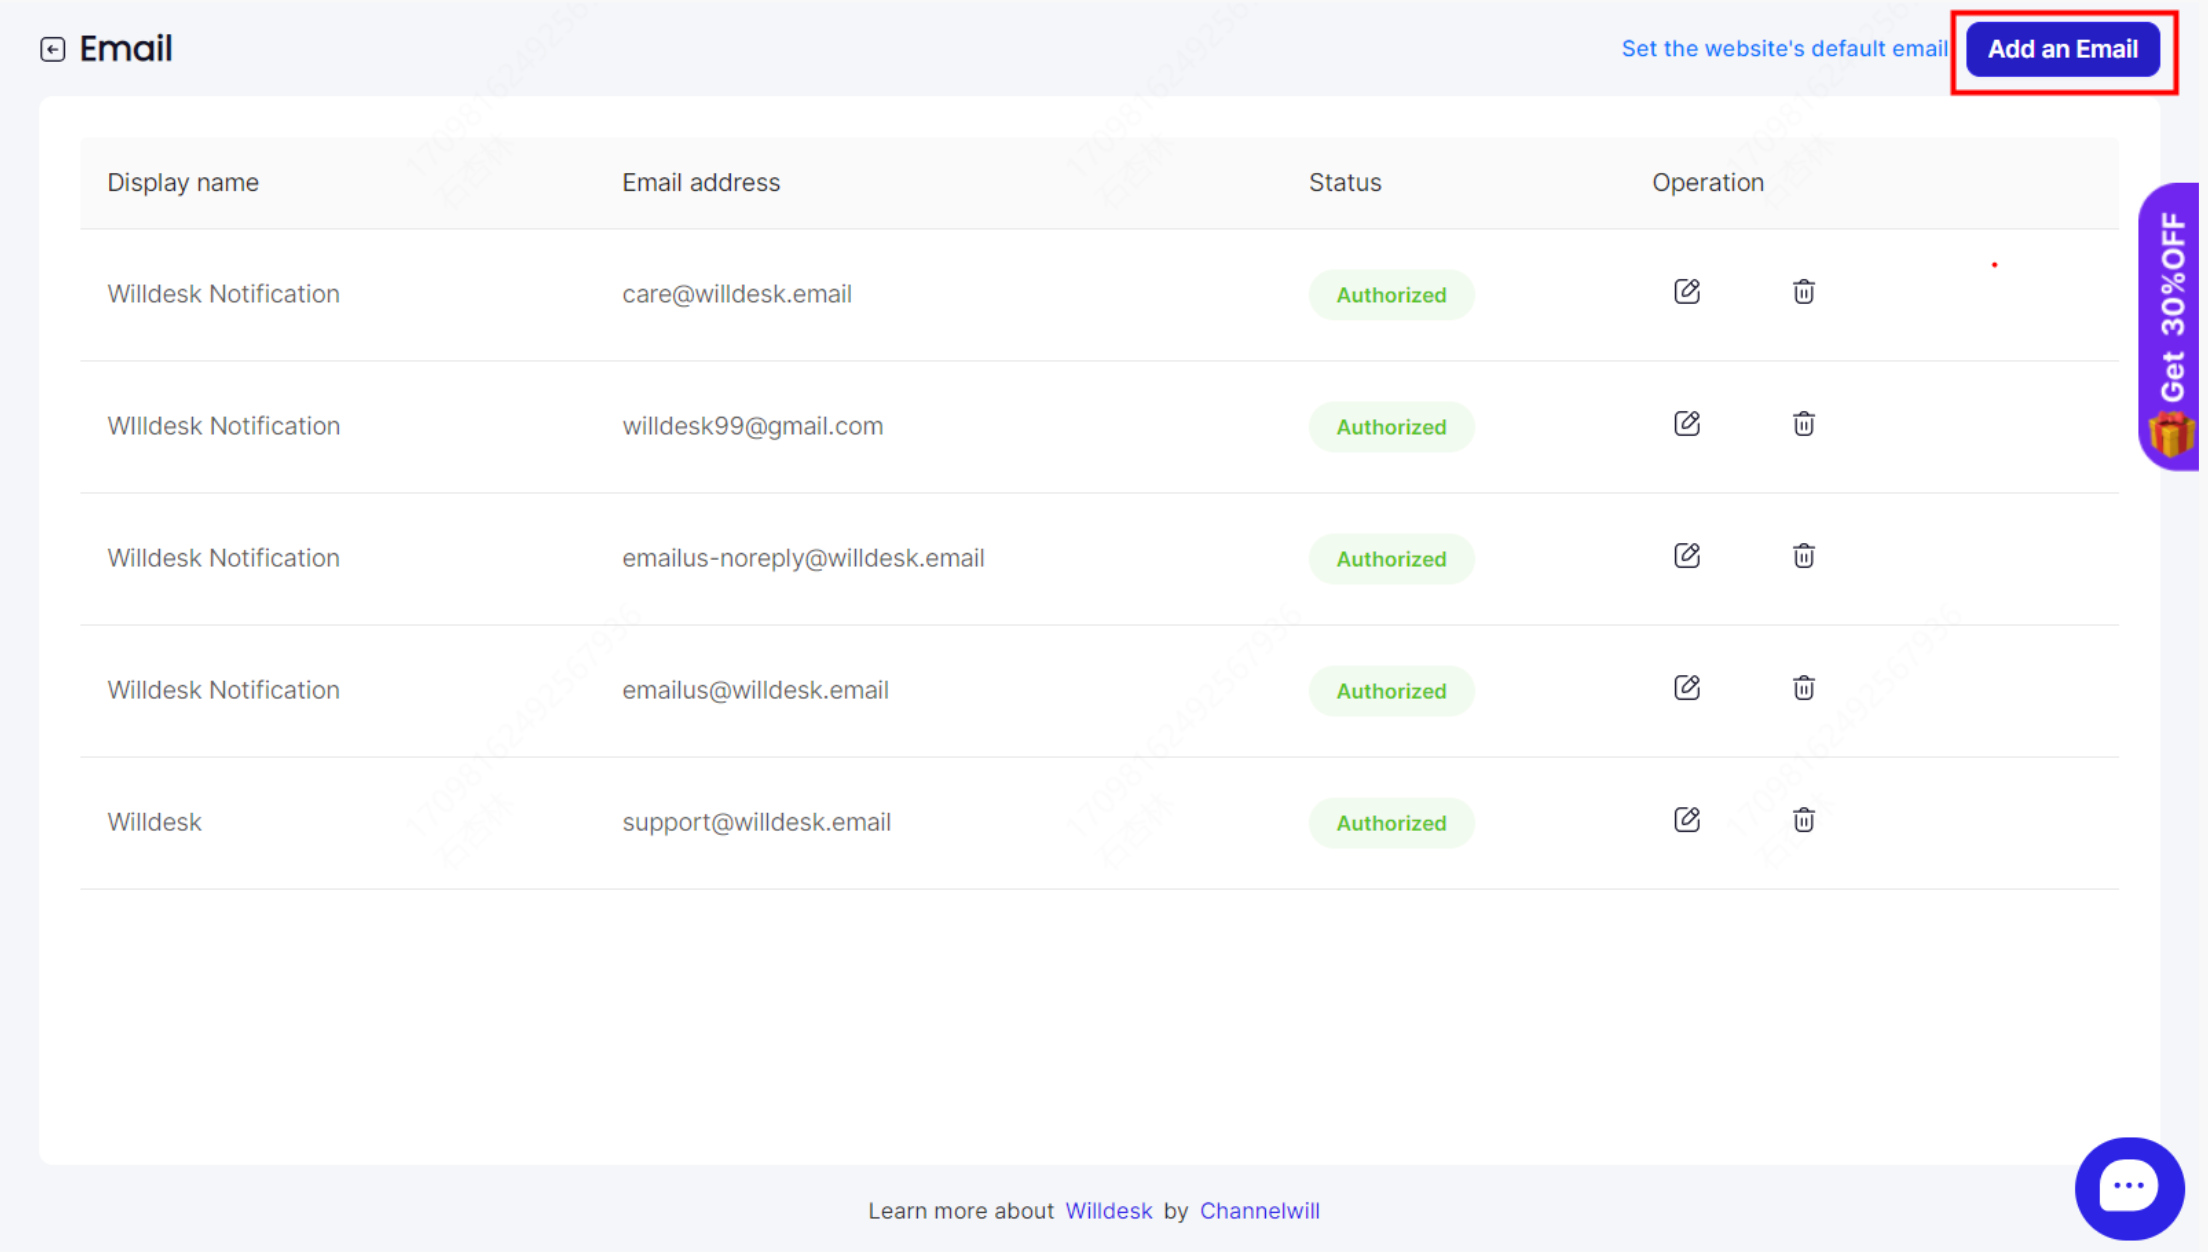Click the Authorized badge for willdesk99@gmail.com

coord(1391,427)
